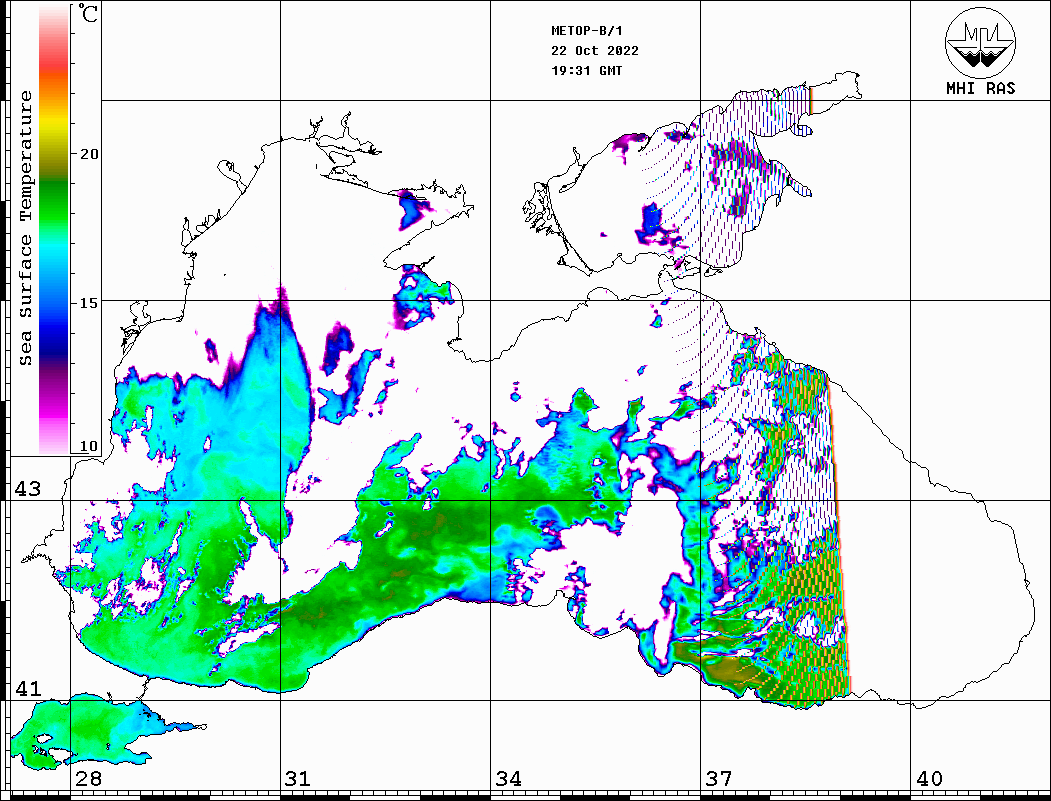Click the °C unit label above the scale
The width and height of the screenshot is (1051, 801).
point(89,15)
